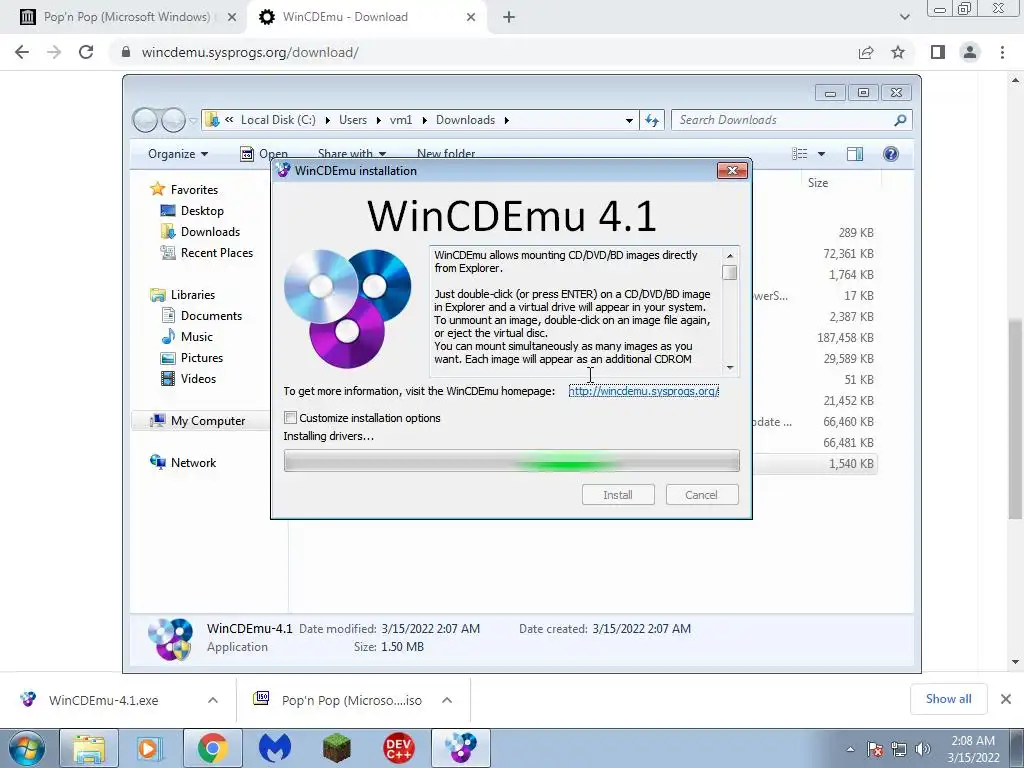Expand arrow after Downloads breadcrumb

[507, 120]
